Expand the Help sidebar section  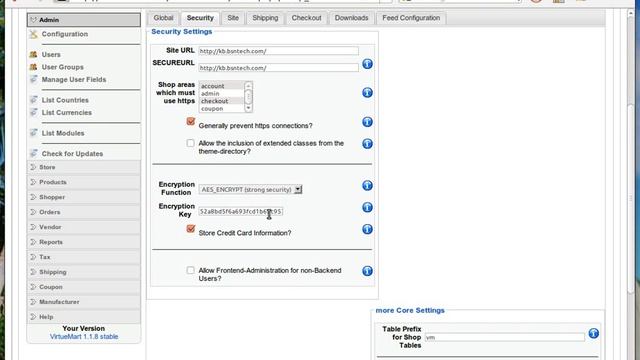pos(84,317)
